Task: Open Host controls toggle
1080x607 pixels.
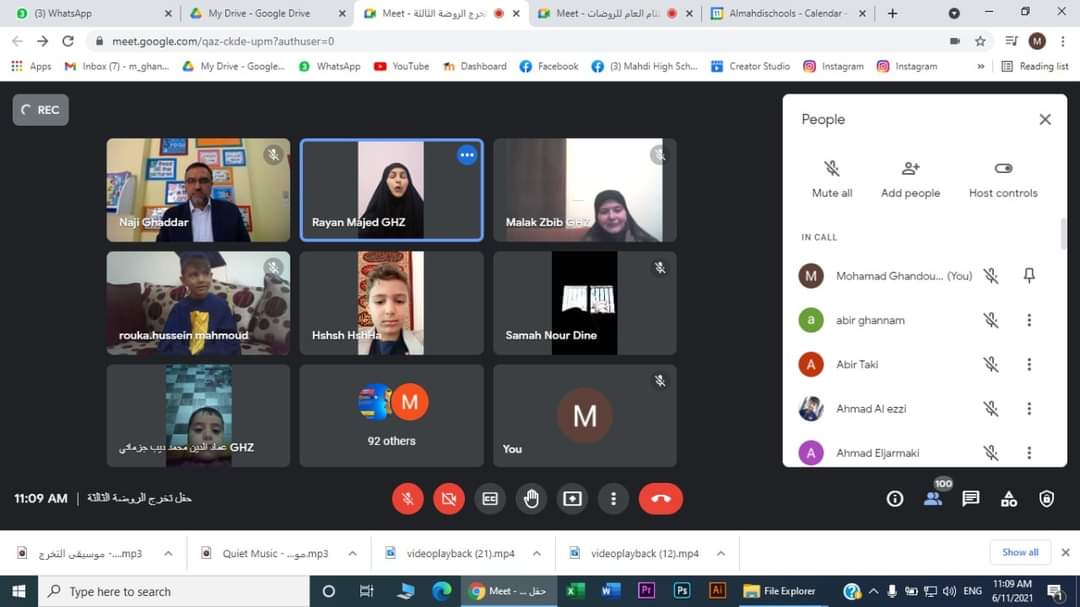Action: (x=1003, y=178)
